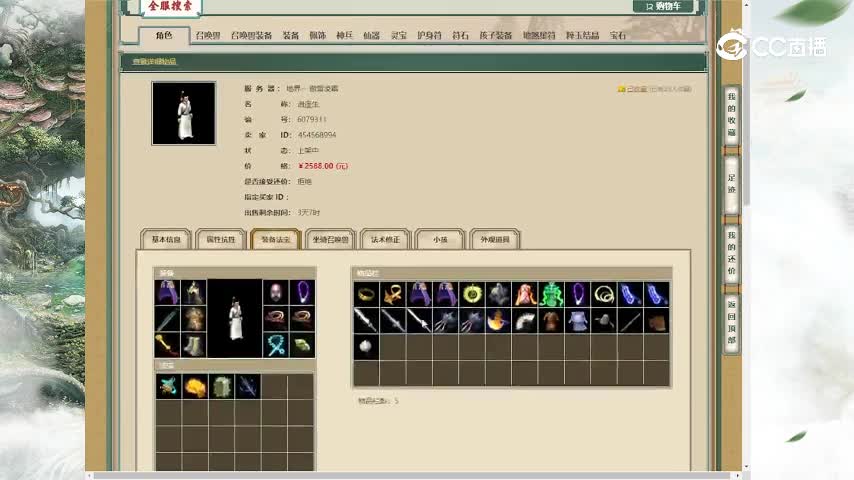This screenshot has width=854, height=480.
Task: Select the white coiled rope item
Action: 604,295
